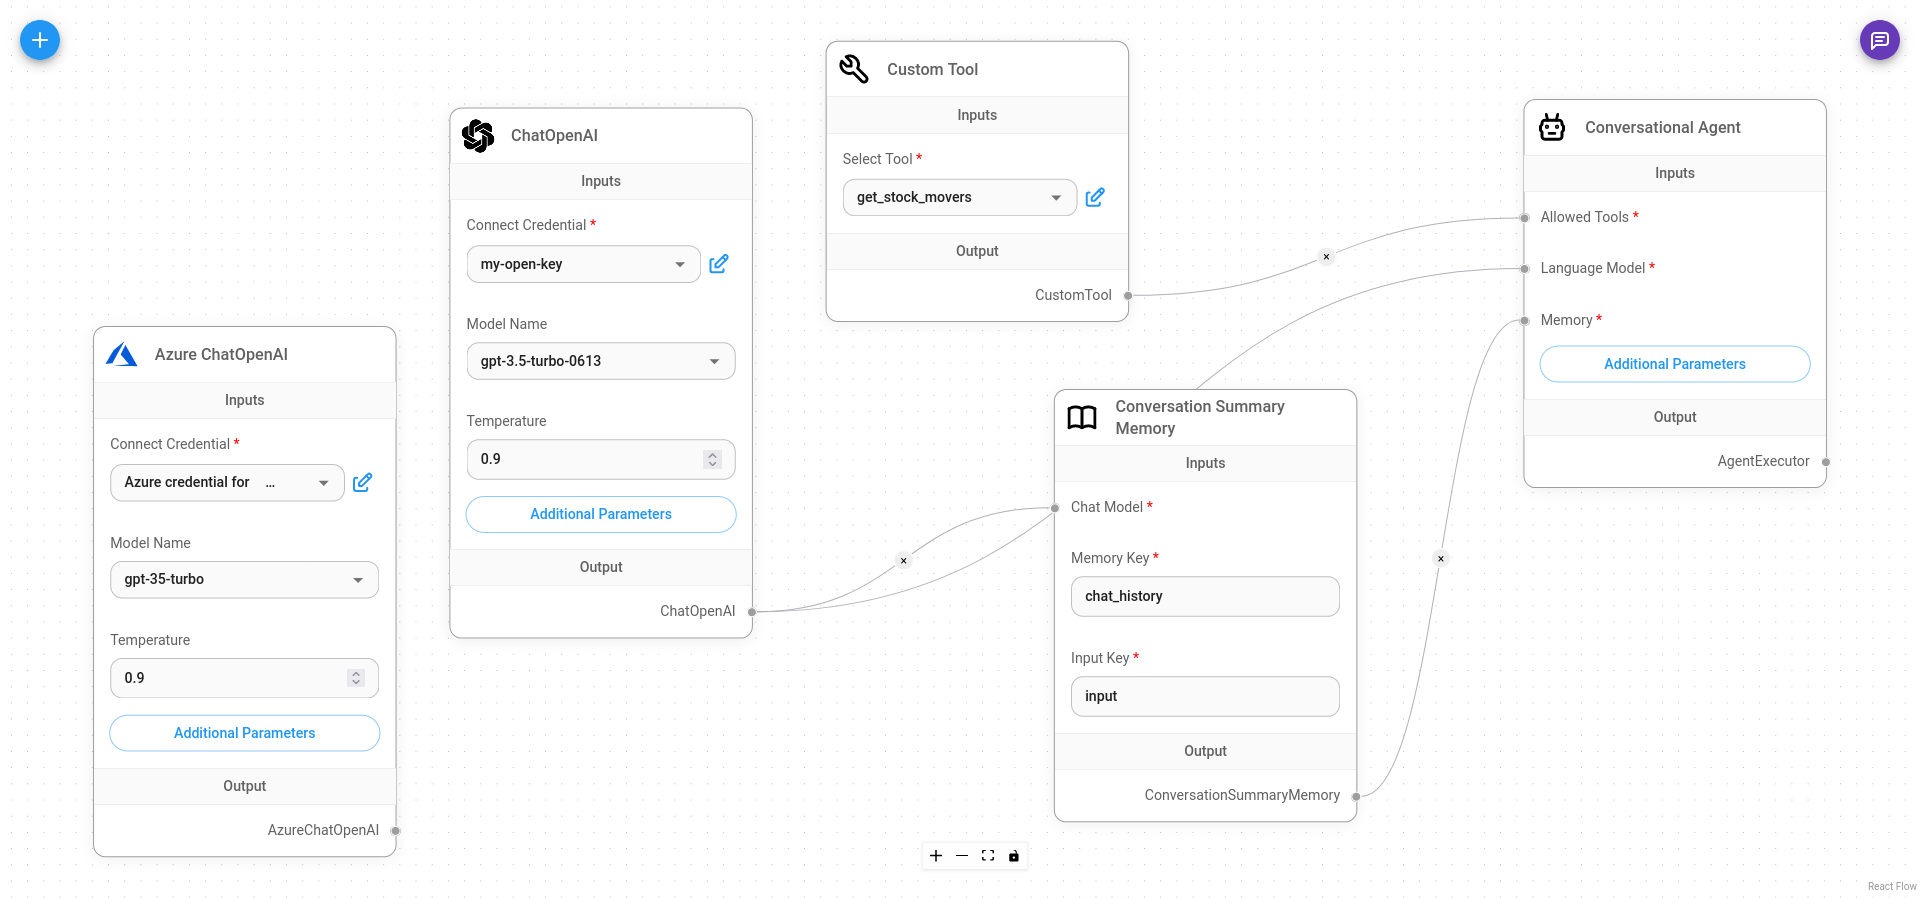The width and height of the screenshot is (1920, 898).
Task: Click the Azure ChatOpenAI logo icon
Action: click(x=122, y=355)
